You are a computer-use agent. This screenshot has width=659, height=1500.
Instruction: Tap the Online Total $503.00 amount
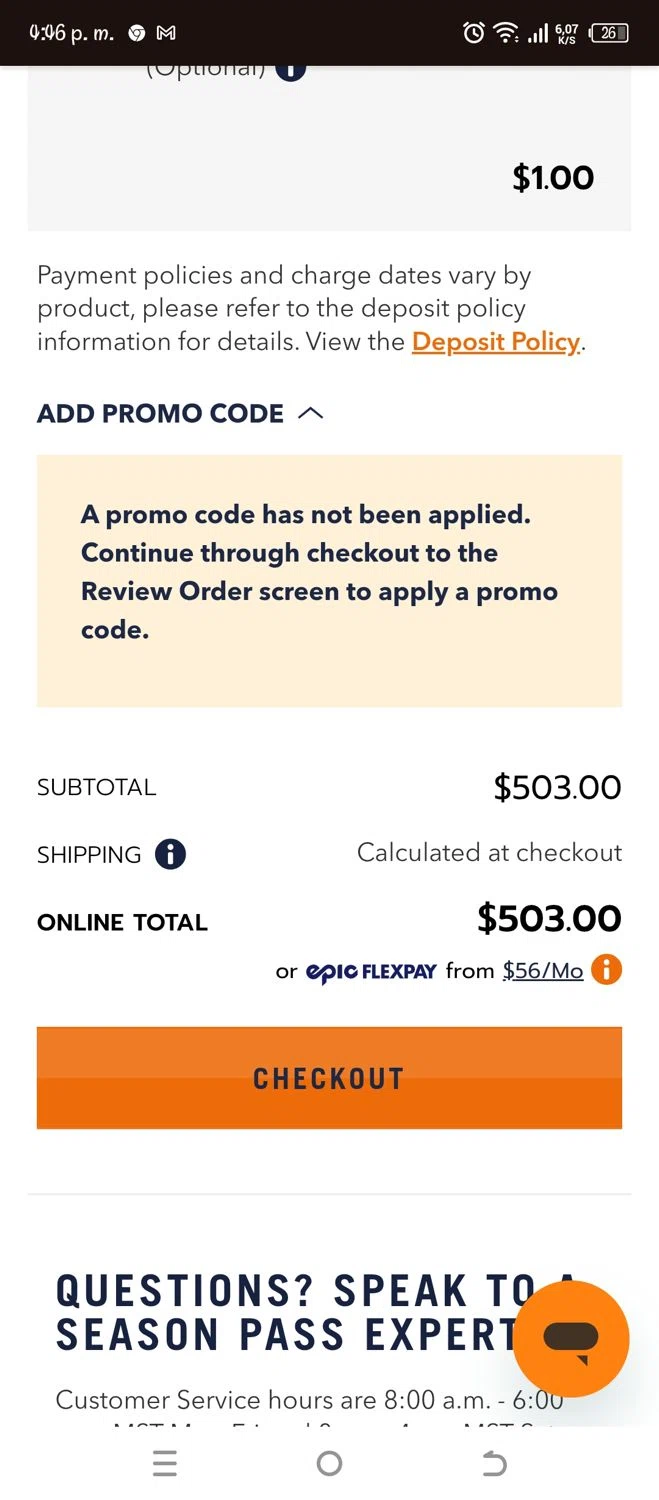tap(549, 918)
